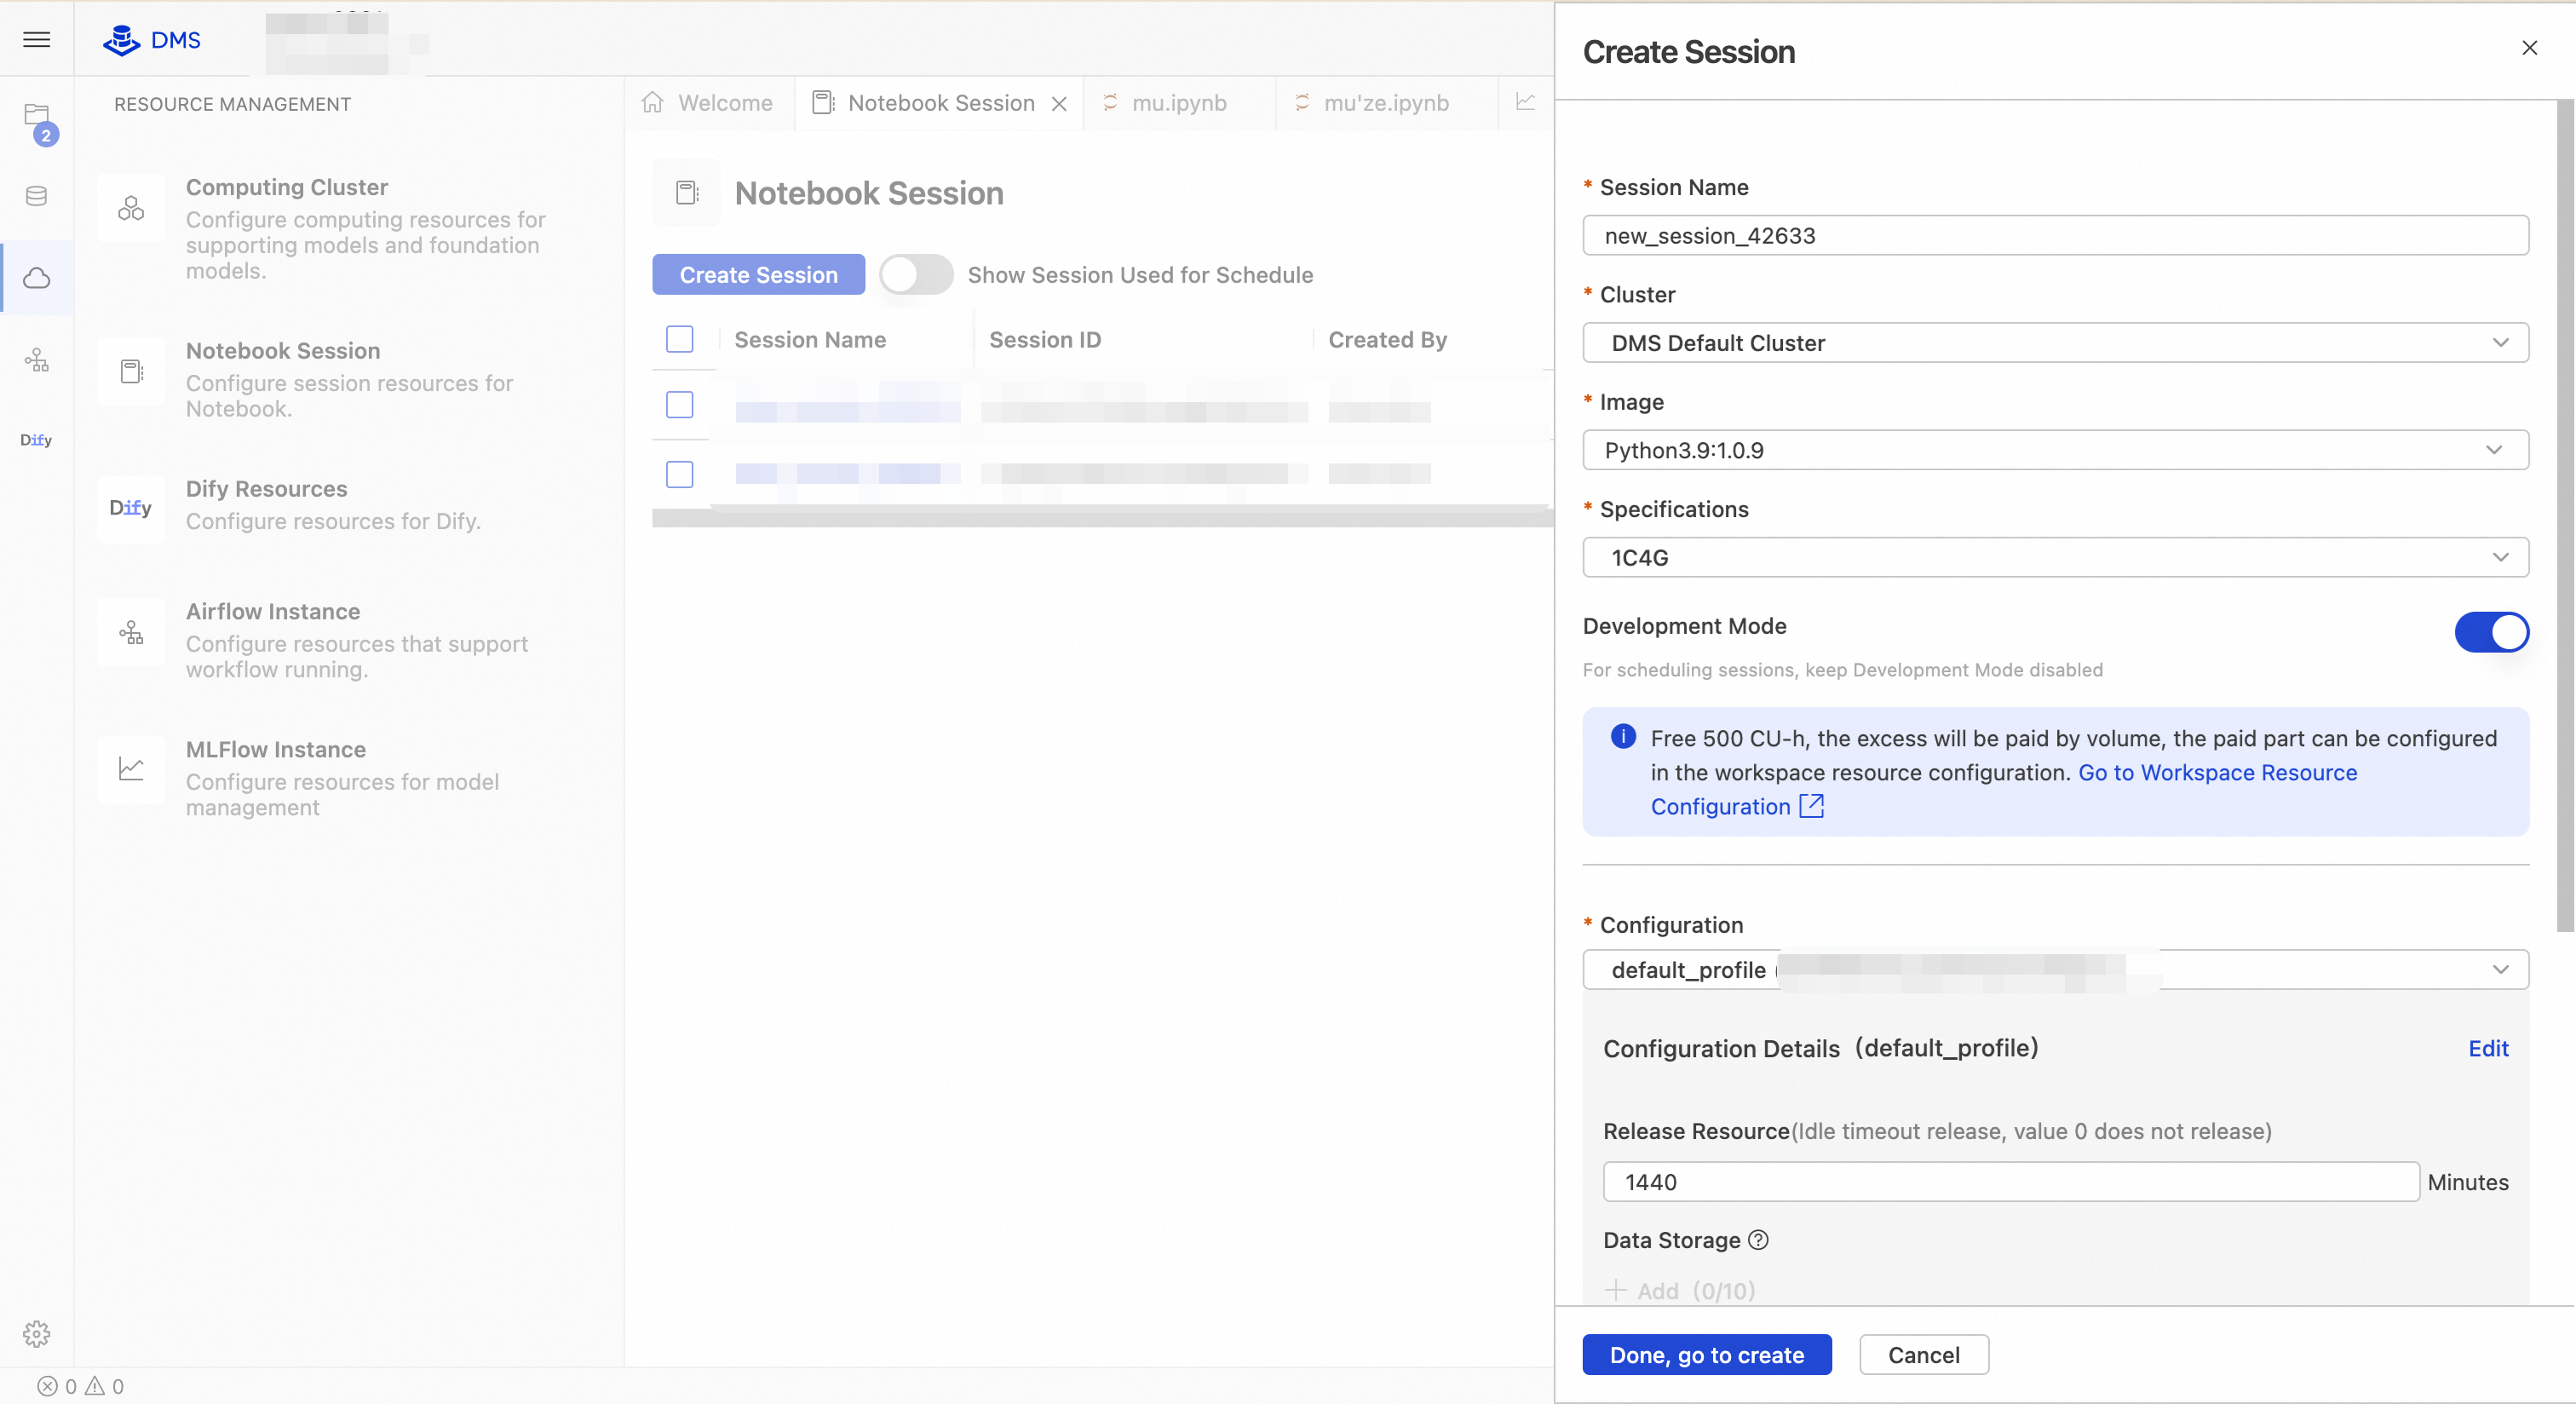This screenshot has height=1404, width=2576.
Task: Click the MLFlow Instance chart icon
Action: [x=131, y=769]
